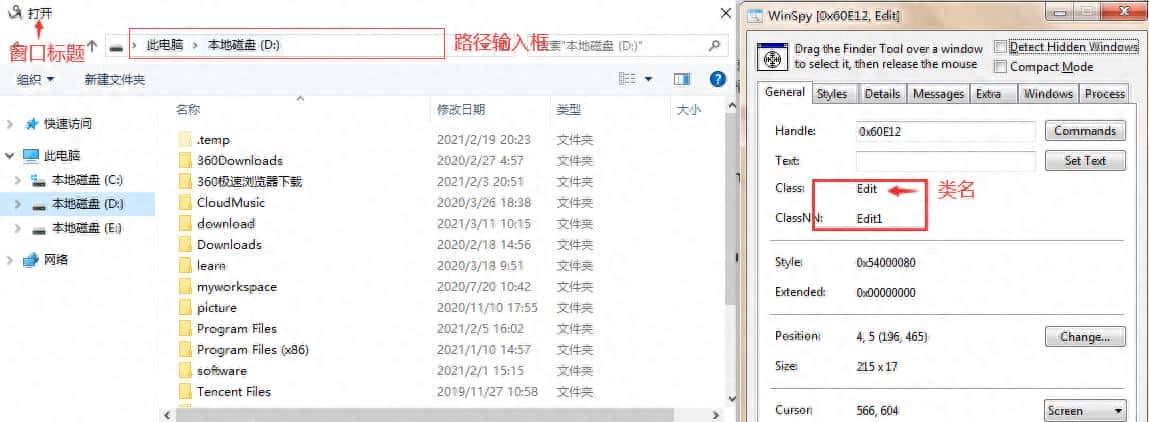Select 本地磁盘 (D:) in the navigation tree

[x=87, y=204]
